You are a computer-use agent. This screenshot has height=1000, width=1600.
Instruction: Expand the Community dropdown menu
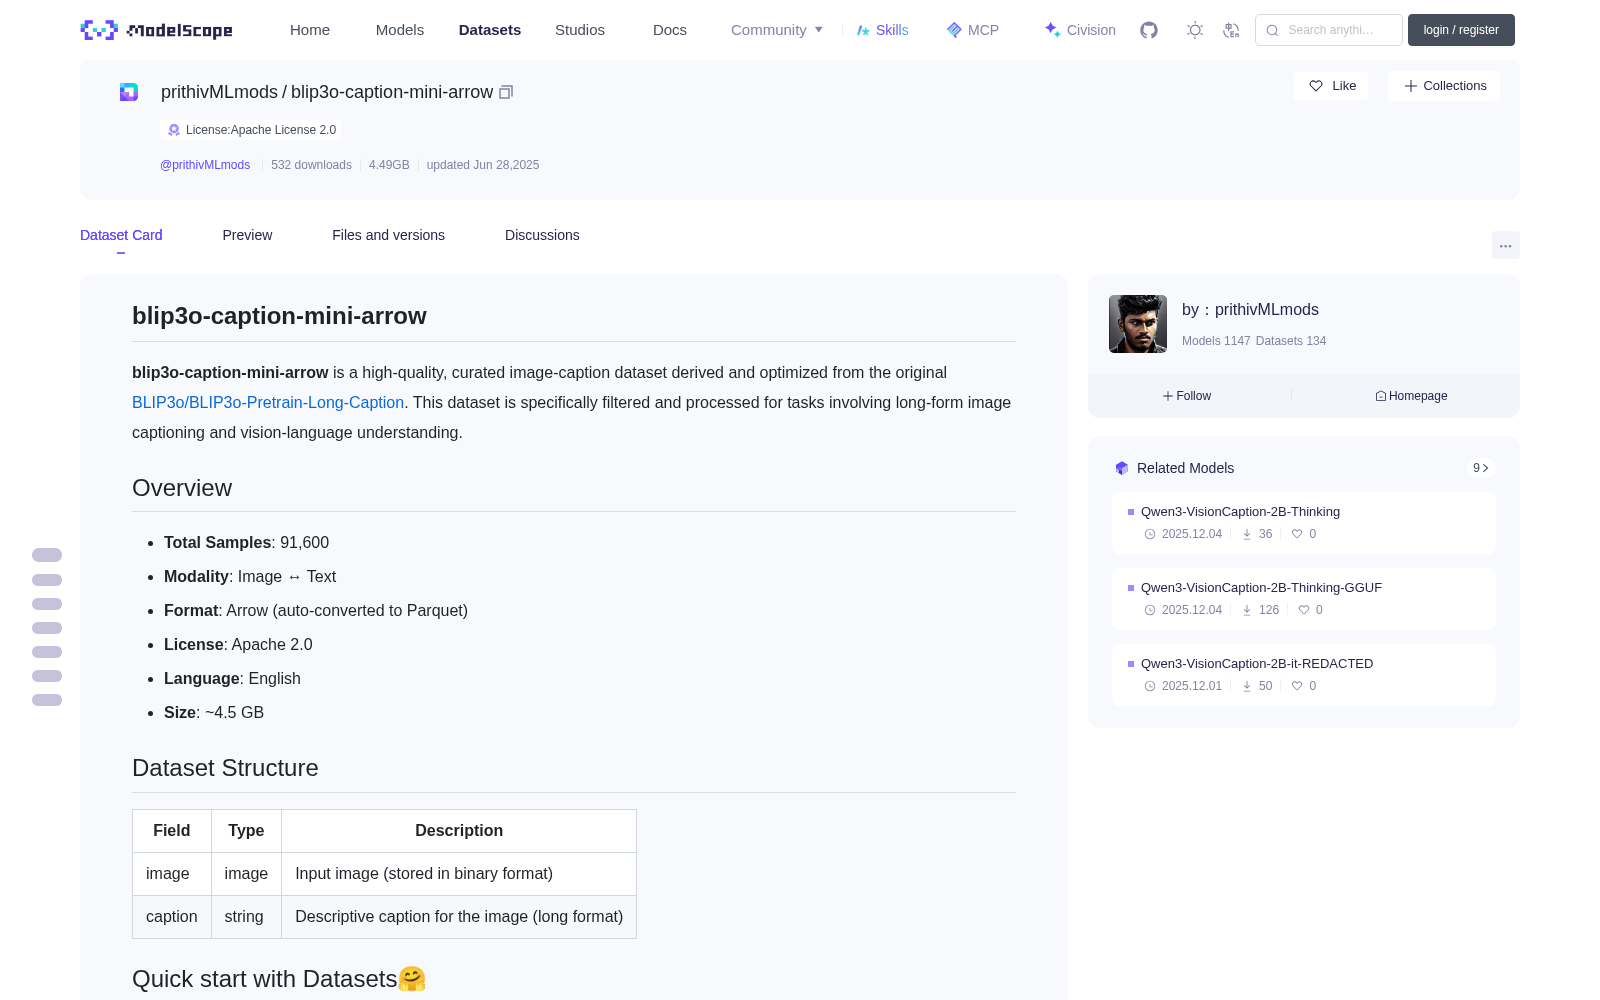pyautogui.click(x=777, y=30)
